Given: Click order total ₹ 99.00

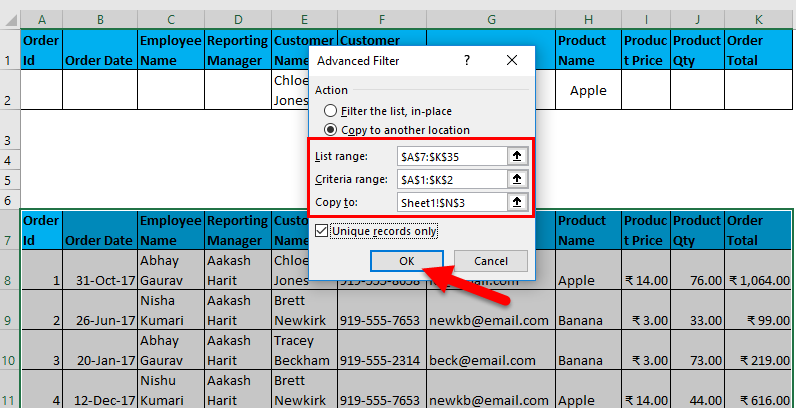Looking at the screenshot, I should (758, 310).
